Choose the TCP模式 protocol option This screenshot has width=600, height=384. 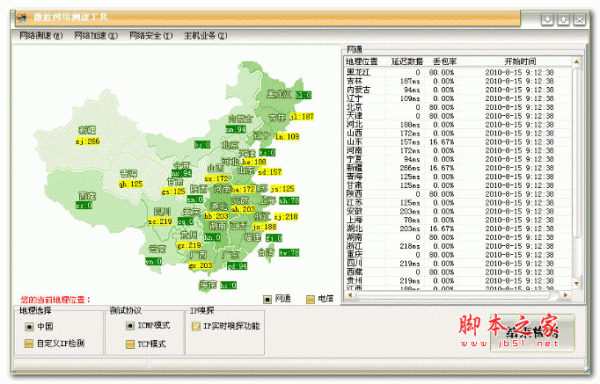pyautogui.click(x=130, y=344)
